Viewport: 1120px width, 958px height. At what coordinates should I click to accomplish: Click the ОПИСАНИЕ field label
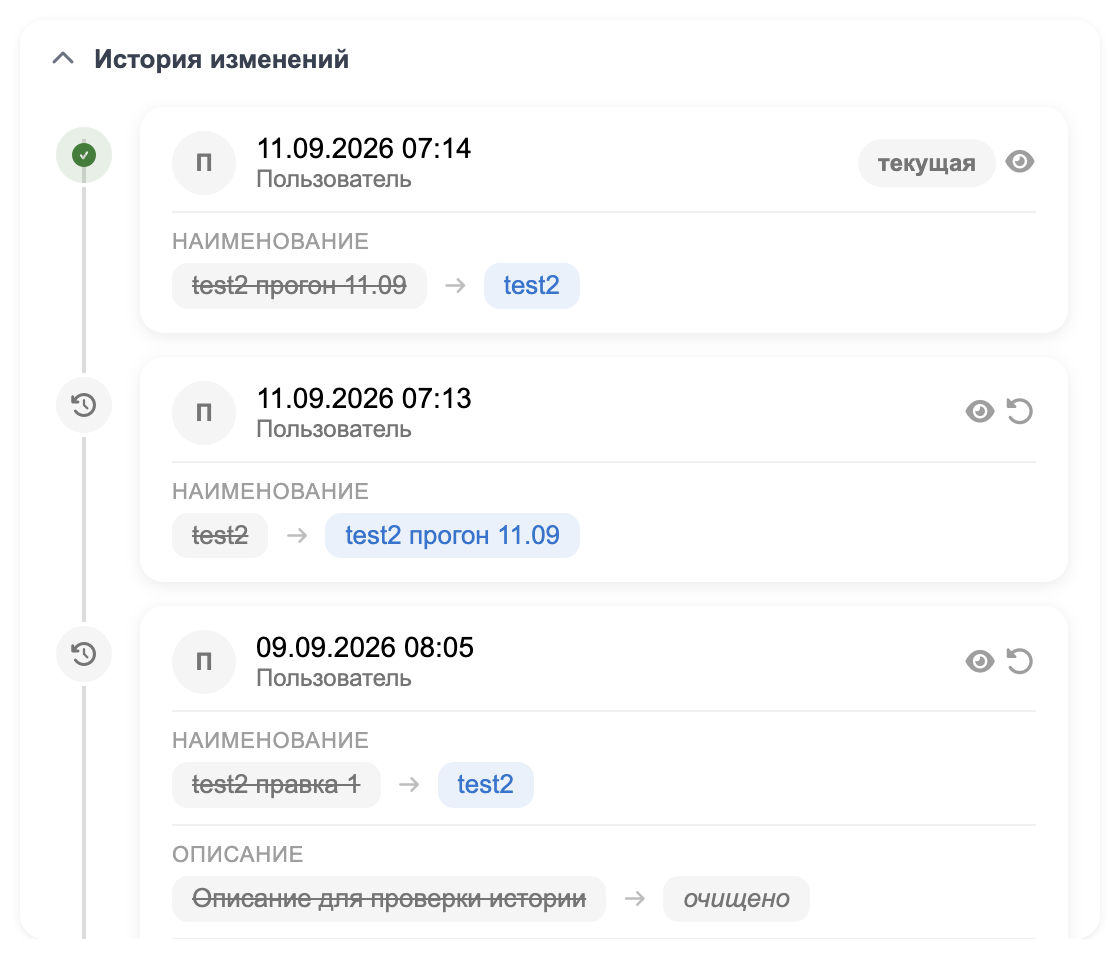(x=238, y=854)
